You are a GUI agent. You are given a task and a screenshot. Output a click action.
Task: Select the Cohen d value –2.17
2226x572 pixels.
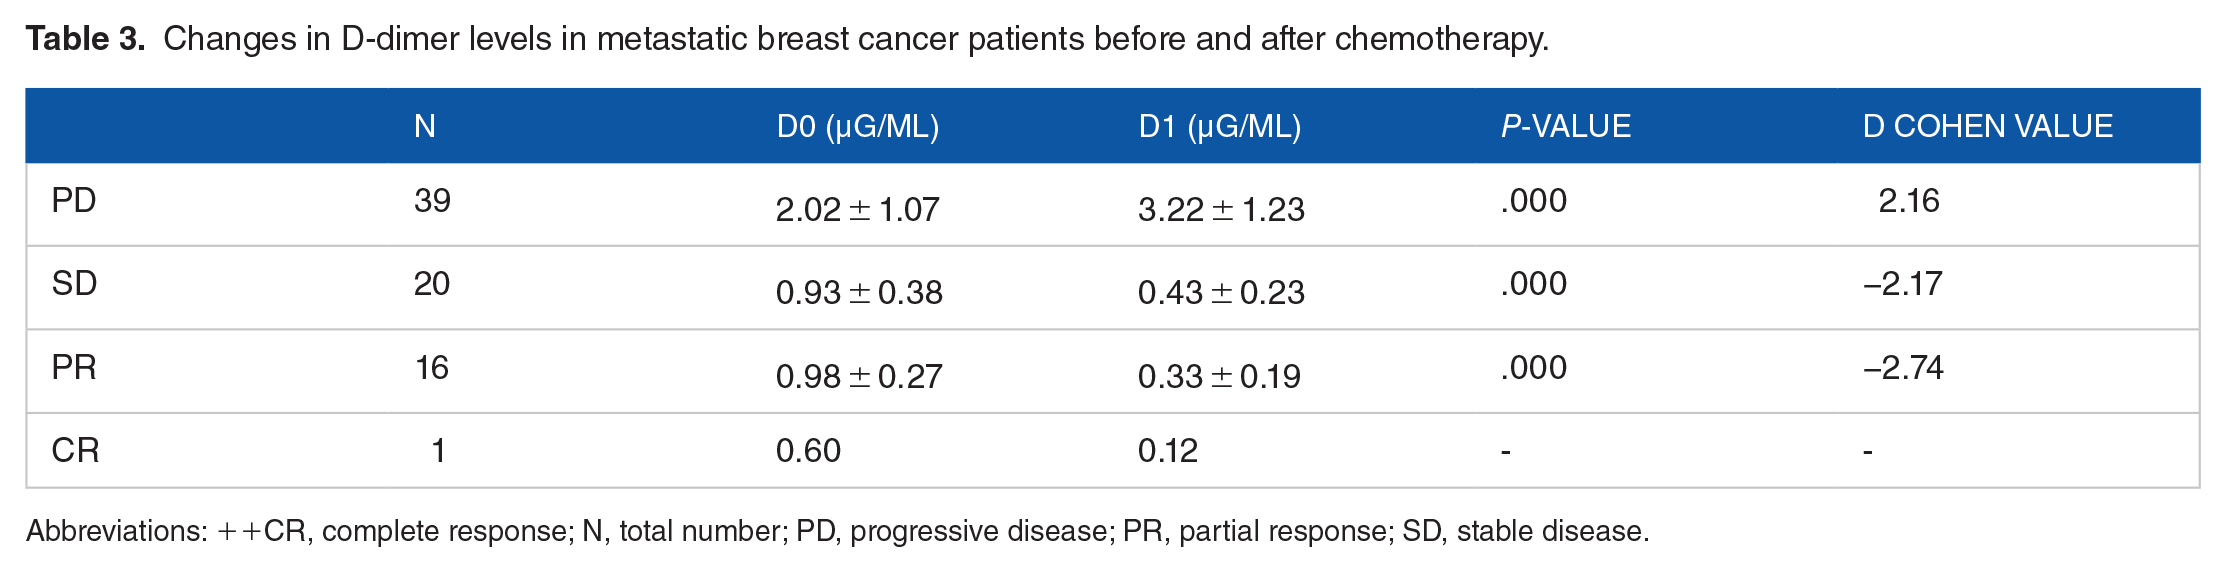coord(1902,284)
